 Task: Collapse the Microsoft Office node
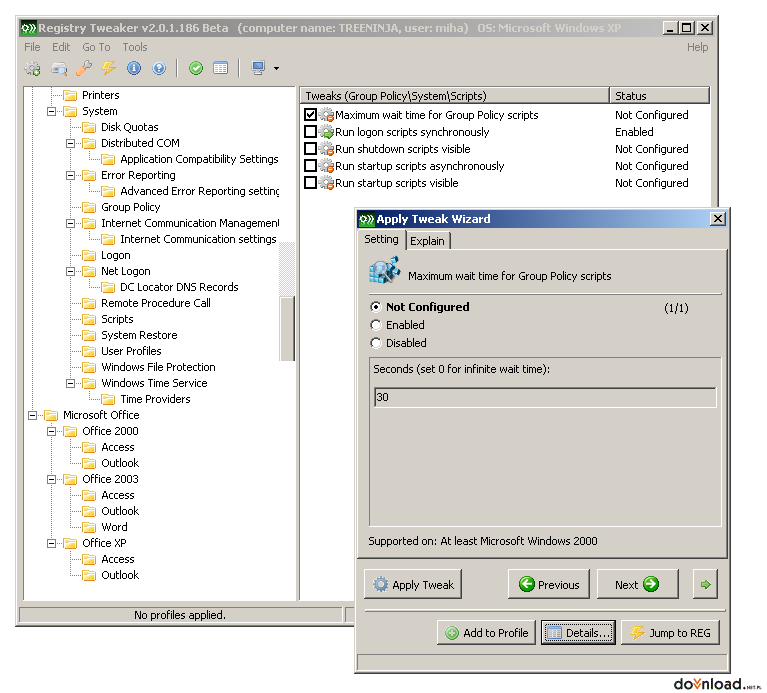click(x=32, y=416)
